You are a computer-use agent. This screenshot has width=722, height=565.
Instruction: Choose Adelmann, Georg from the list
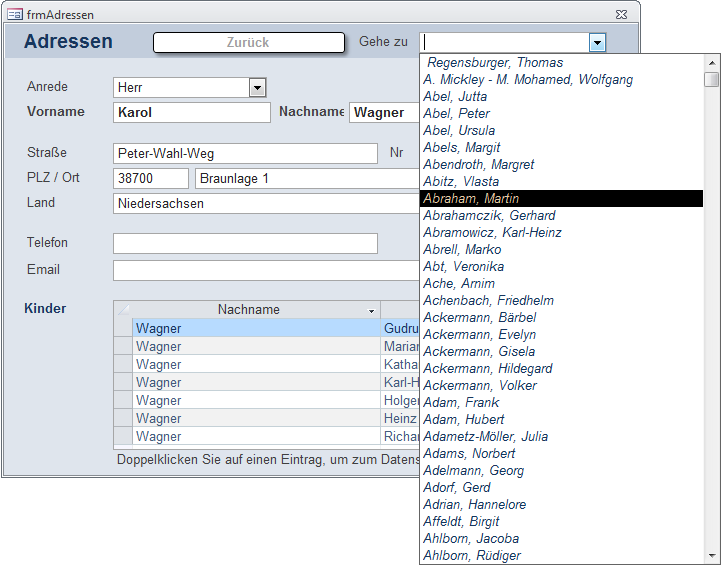pos(562,471)
